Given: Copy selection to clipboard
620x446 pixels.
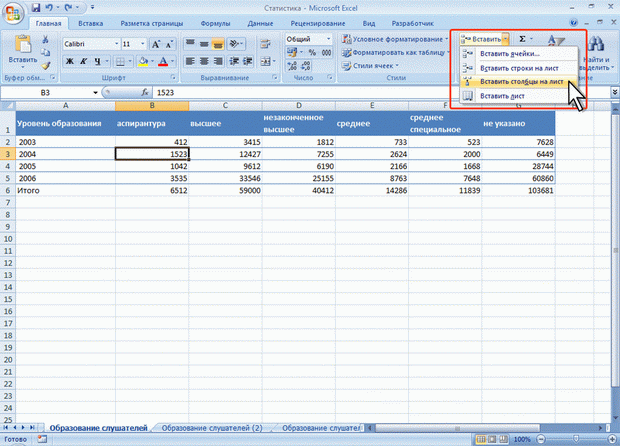Looking at the screenshot, I should [45, 52].
